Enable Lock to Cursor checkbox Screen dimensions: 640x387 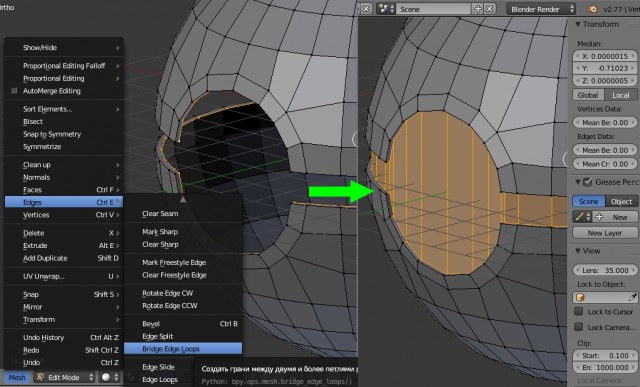[x=578, y=311]
